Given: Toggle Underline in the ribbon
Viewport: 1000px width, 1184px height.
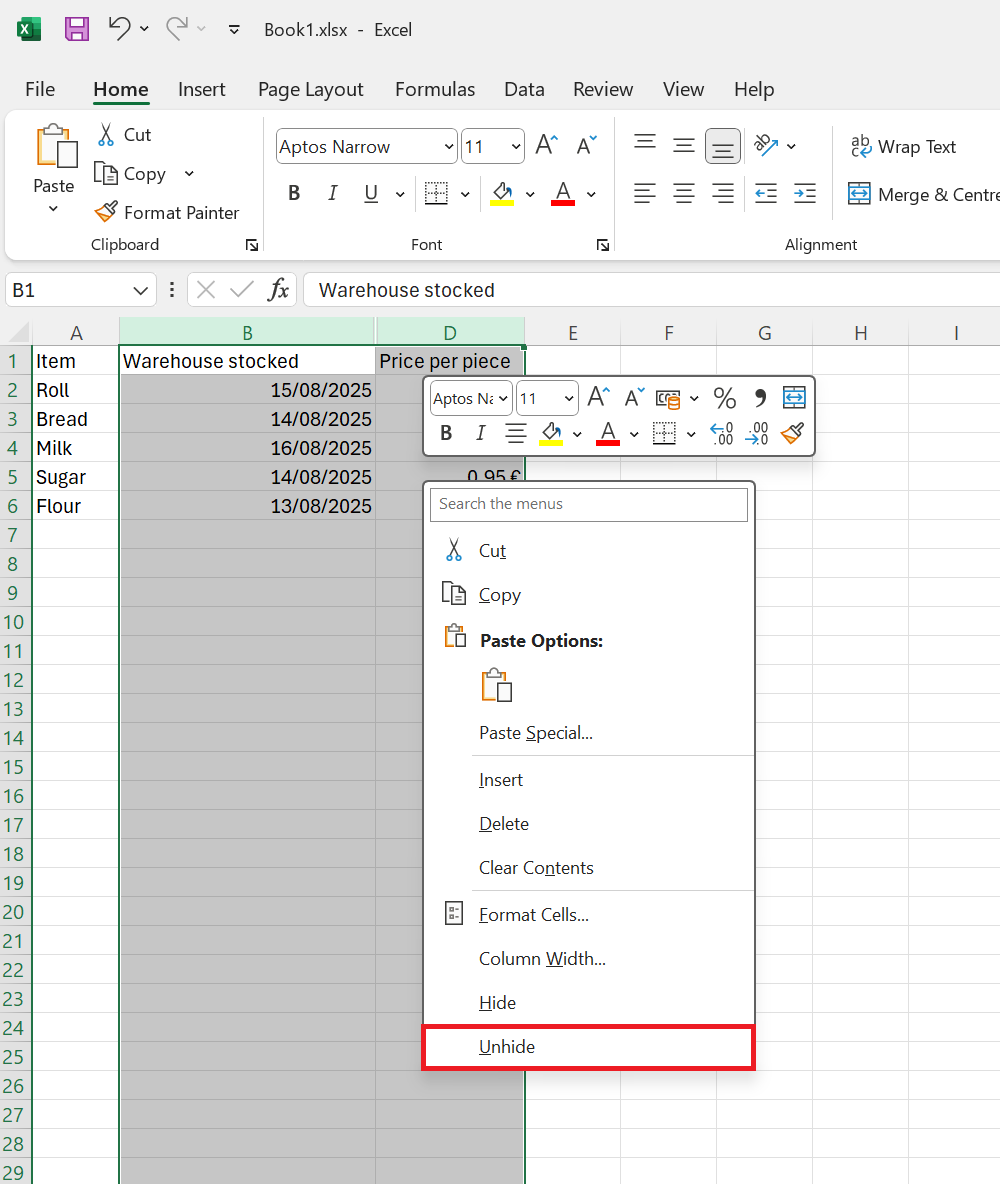Looking at the screenshot, I should point(371,193).
